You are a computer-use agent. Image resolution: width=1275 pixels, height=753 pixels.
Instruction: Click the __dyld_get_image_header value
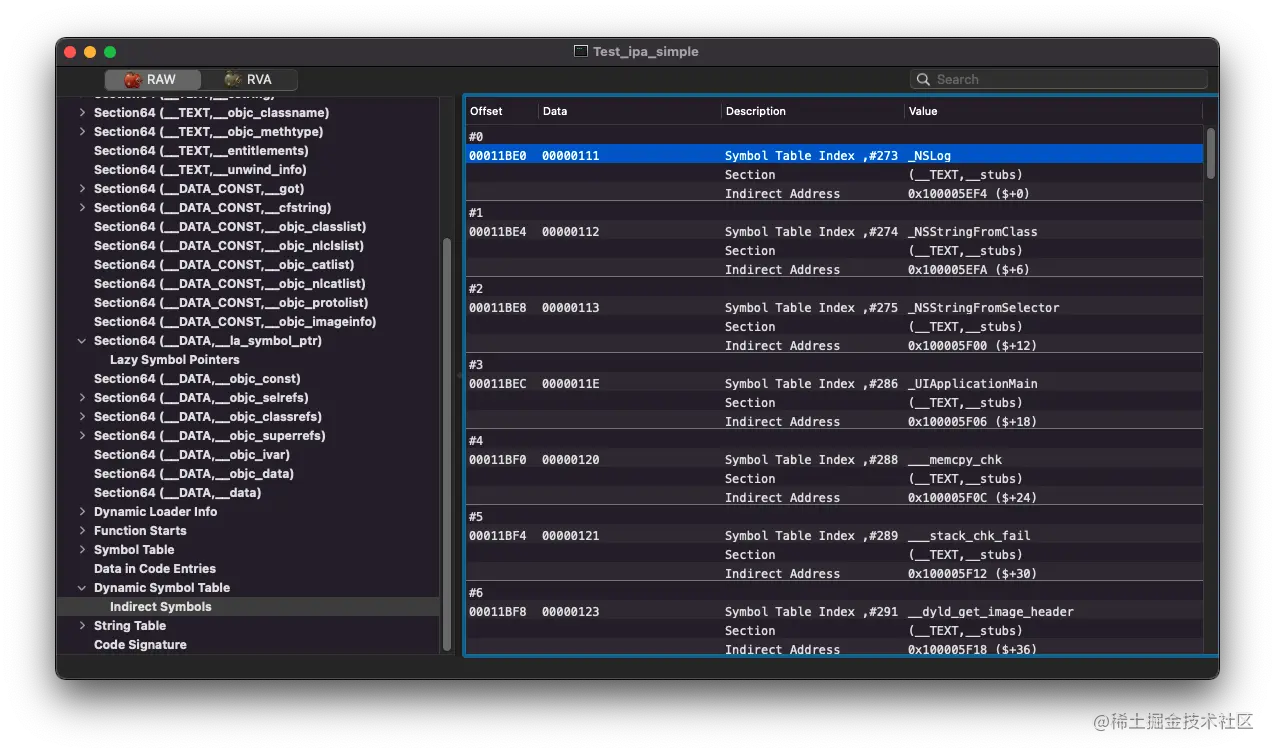(990, 611)
